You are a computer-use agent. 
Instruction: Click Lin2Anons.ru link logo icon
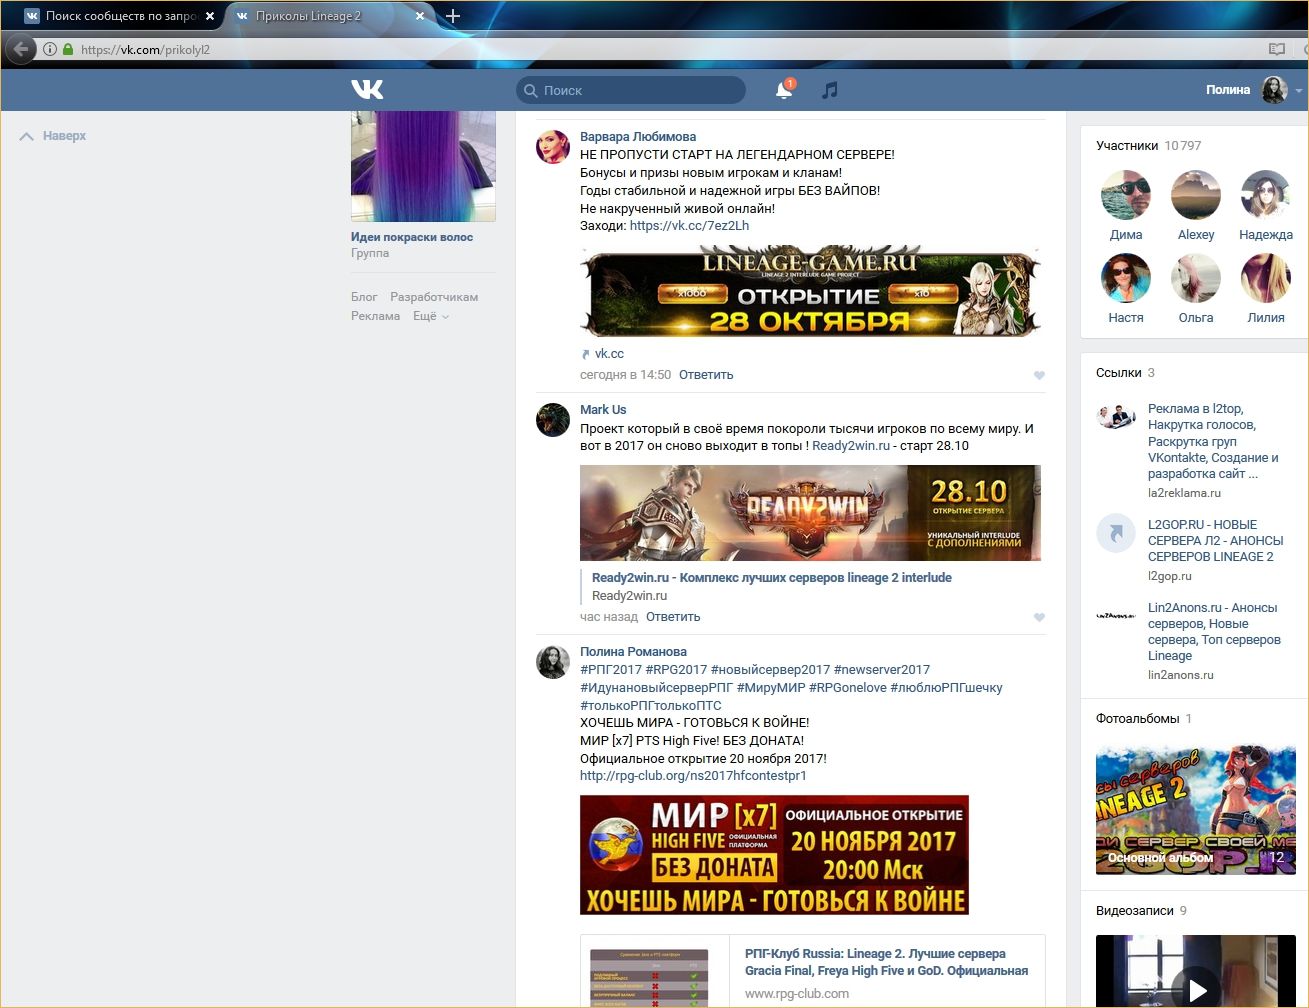1116,616
